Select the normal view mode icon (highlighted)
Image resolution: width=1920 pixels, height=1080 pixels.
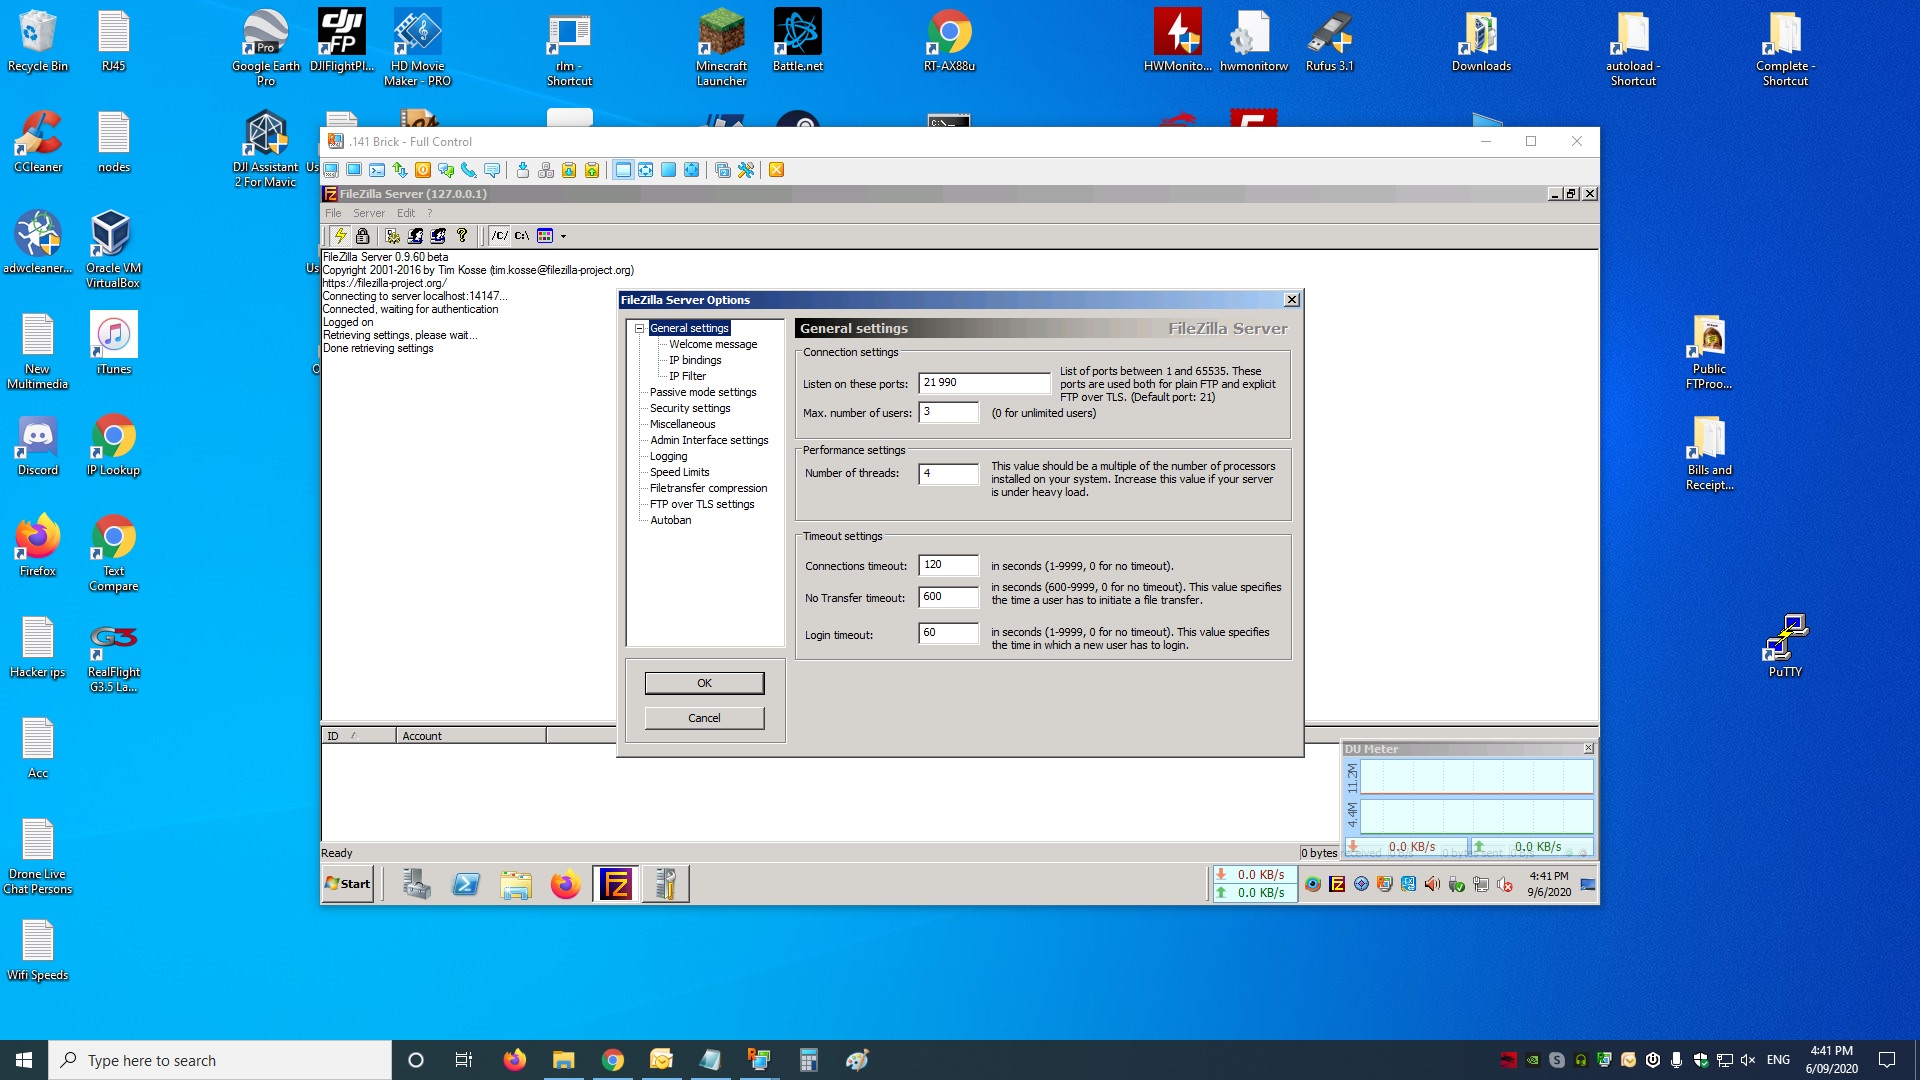coord(623,170)
